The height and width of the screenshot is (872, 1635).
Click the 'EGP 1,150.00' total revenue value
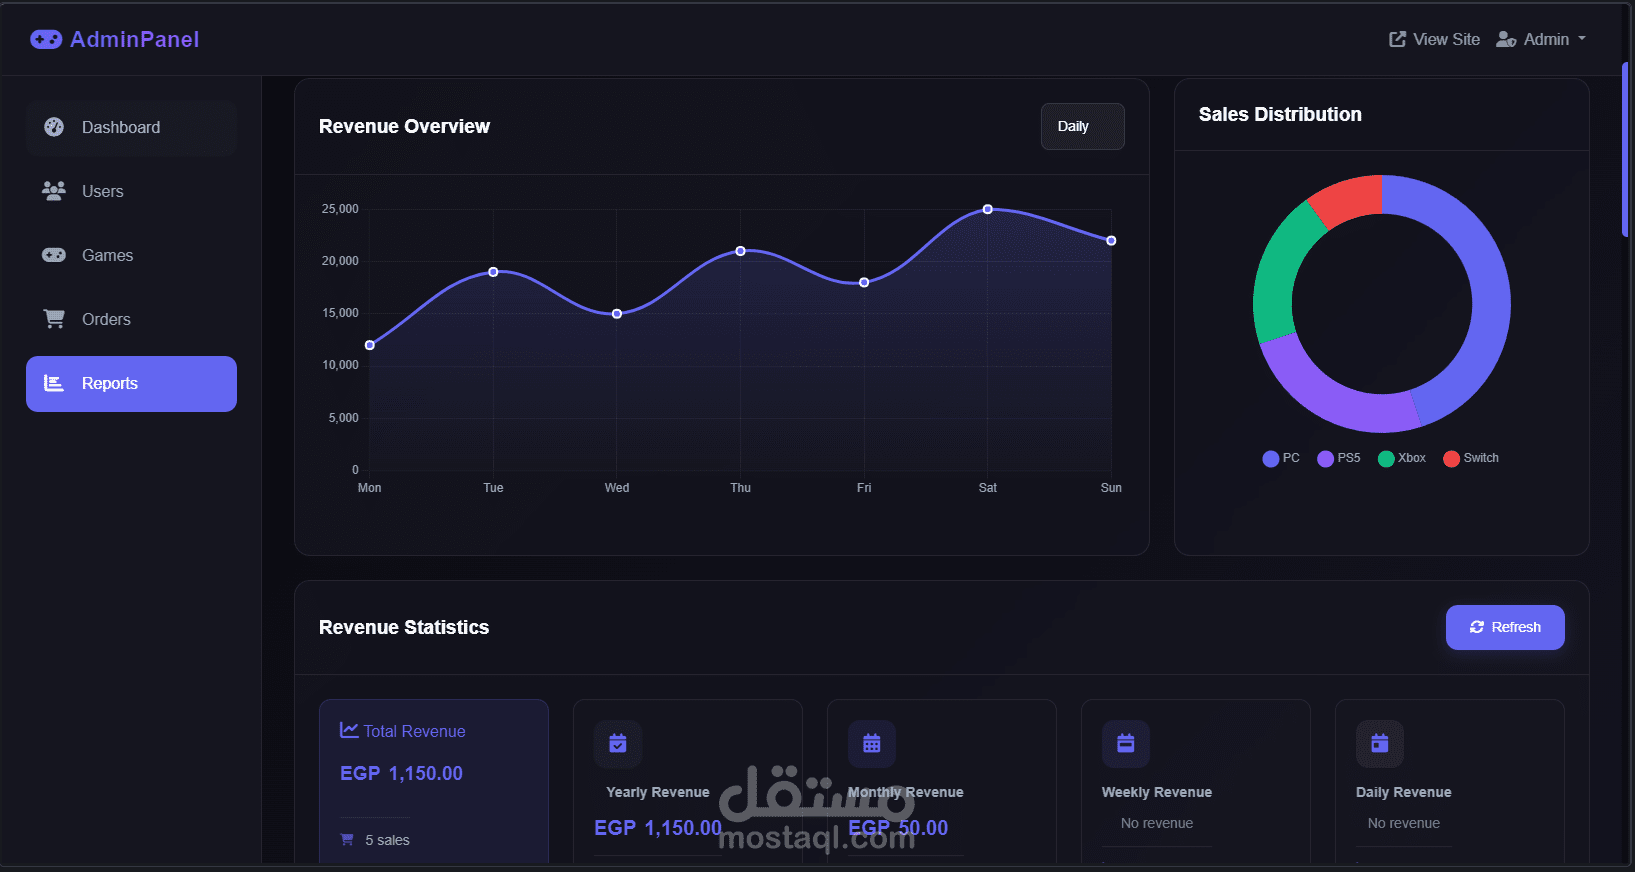[x=401, y=773]
